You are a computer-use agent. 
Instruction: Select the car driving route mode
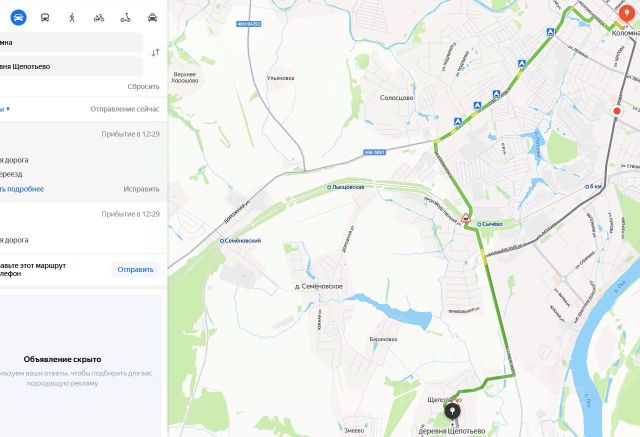[x=18, y=18]
